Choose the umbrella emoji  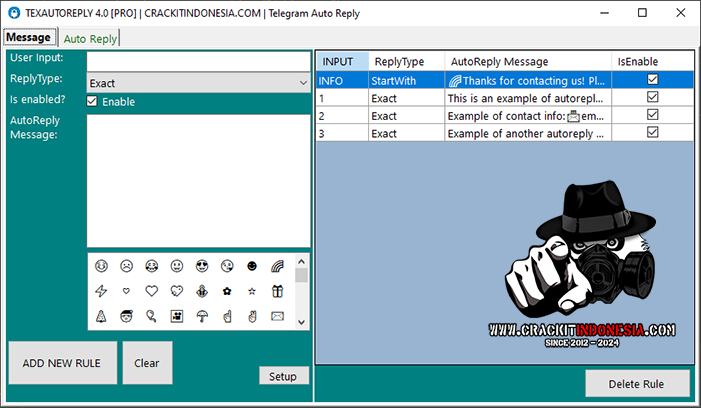tap(201, 317)
